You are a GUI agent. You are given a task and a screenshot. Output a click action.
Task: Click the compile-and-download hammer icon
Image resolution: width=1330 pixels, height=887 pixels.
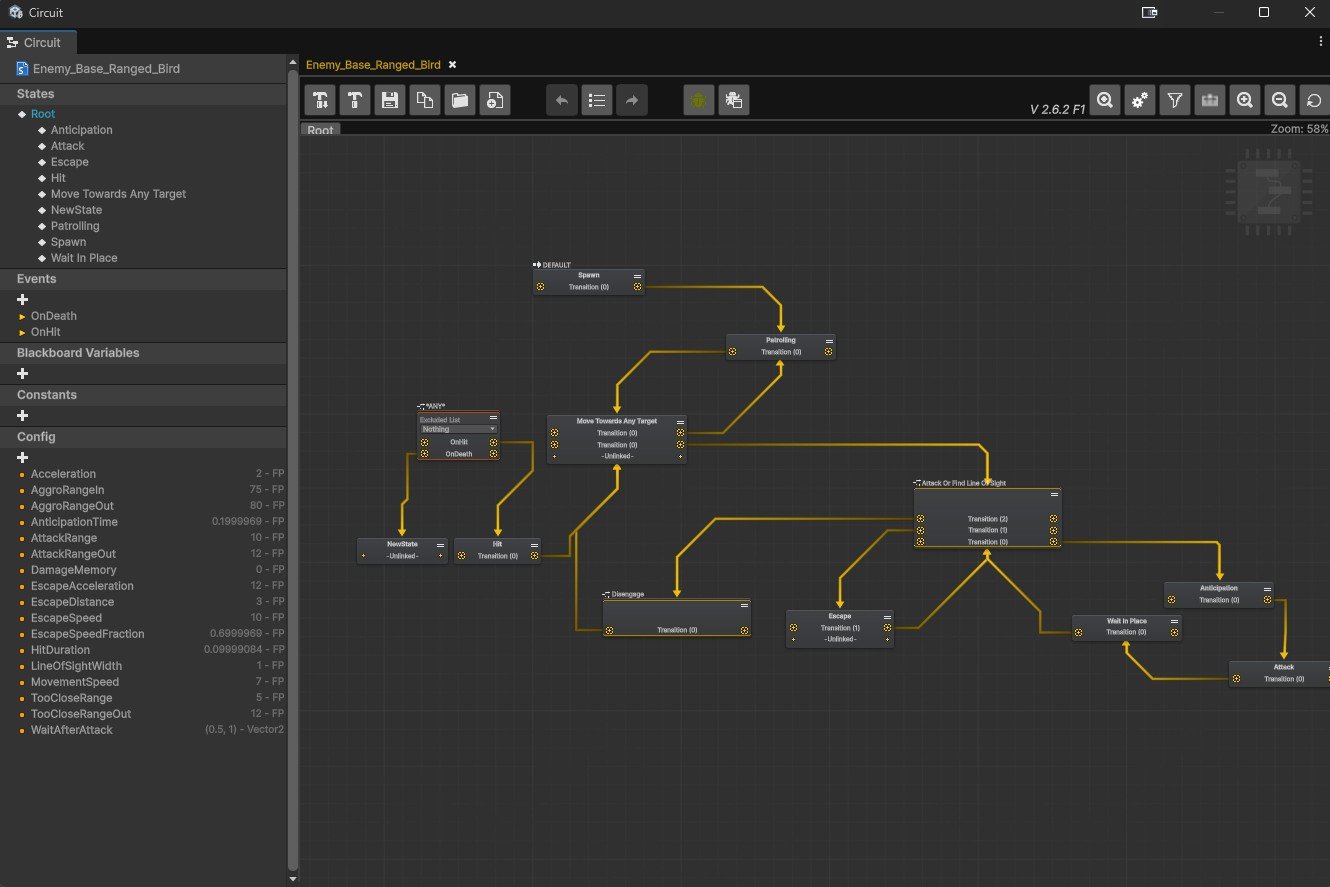321,100
